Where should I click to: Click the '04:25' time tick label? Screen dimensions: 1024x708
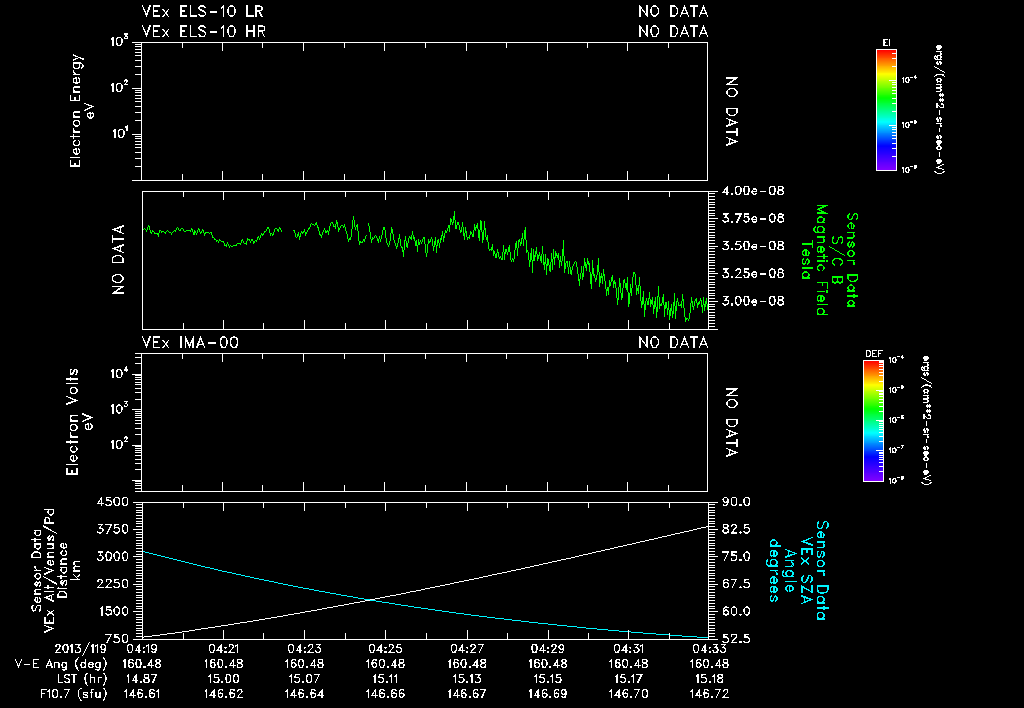click(x=385, y=649)
